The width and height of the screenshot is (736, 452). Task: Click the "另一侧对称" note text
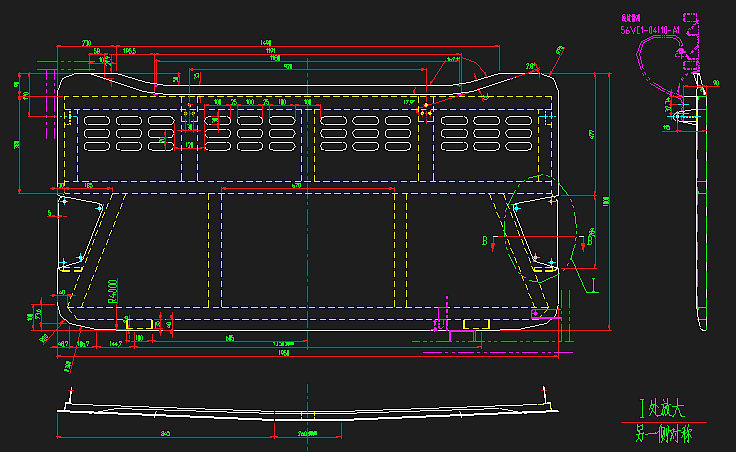664,433
